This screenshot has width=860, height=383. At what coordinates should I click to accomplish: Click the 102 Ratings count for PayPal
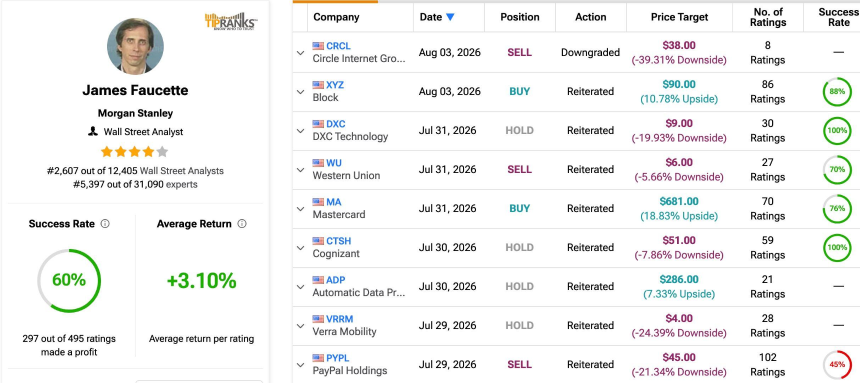click(x=767, y=364)
